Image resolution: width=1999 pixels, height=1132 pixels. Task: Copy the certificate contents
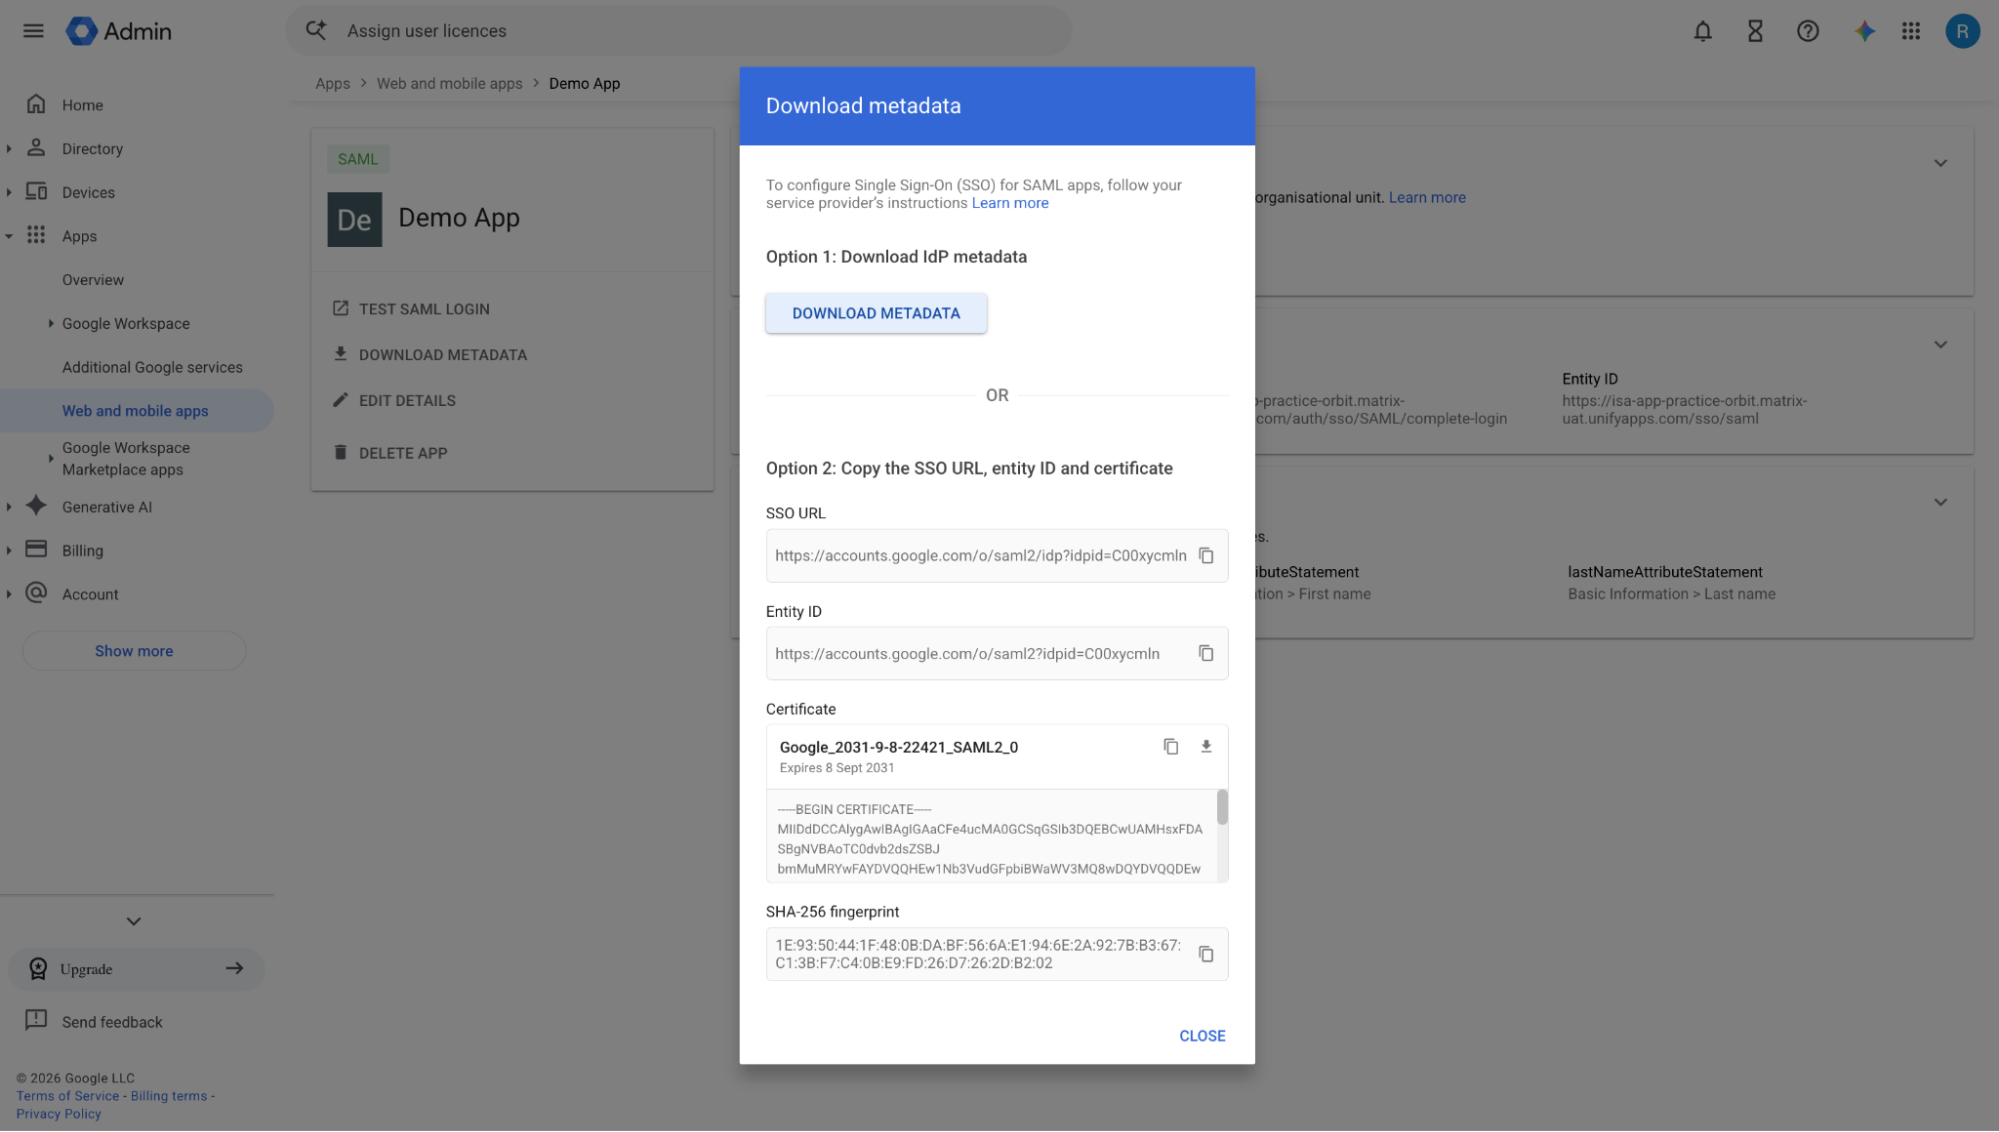pos(1171,747)
